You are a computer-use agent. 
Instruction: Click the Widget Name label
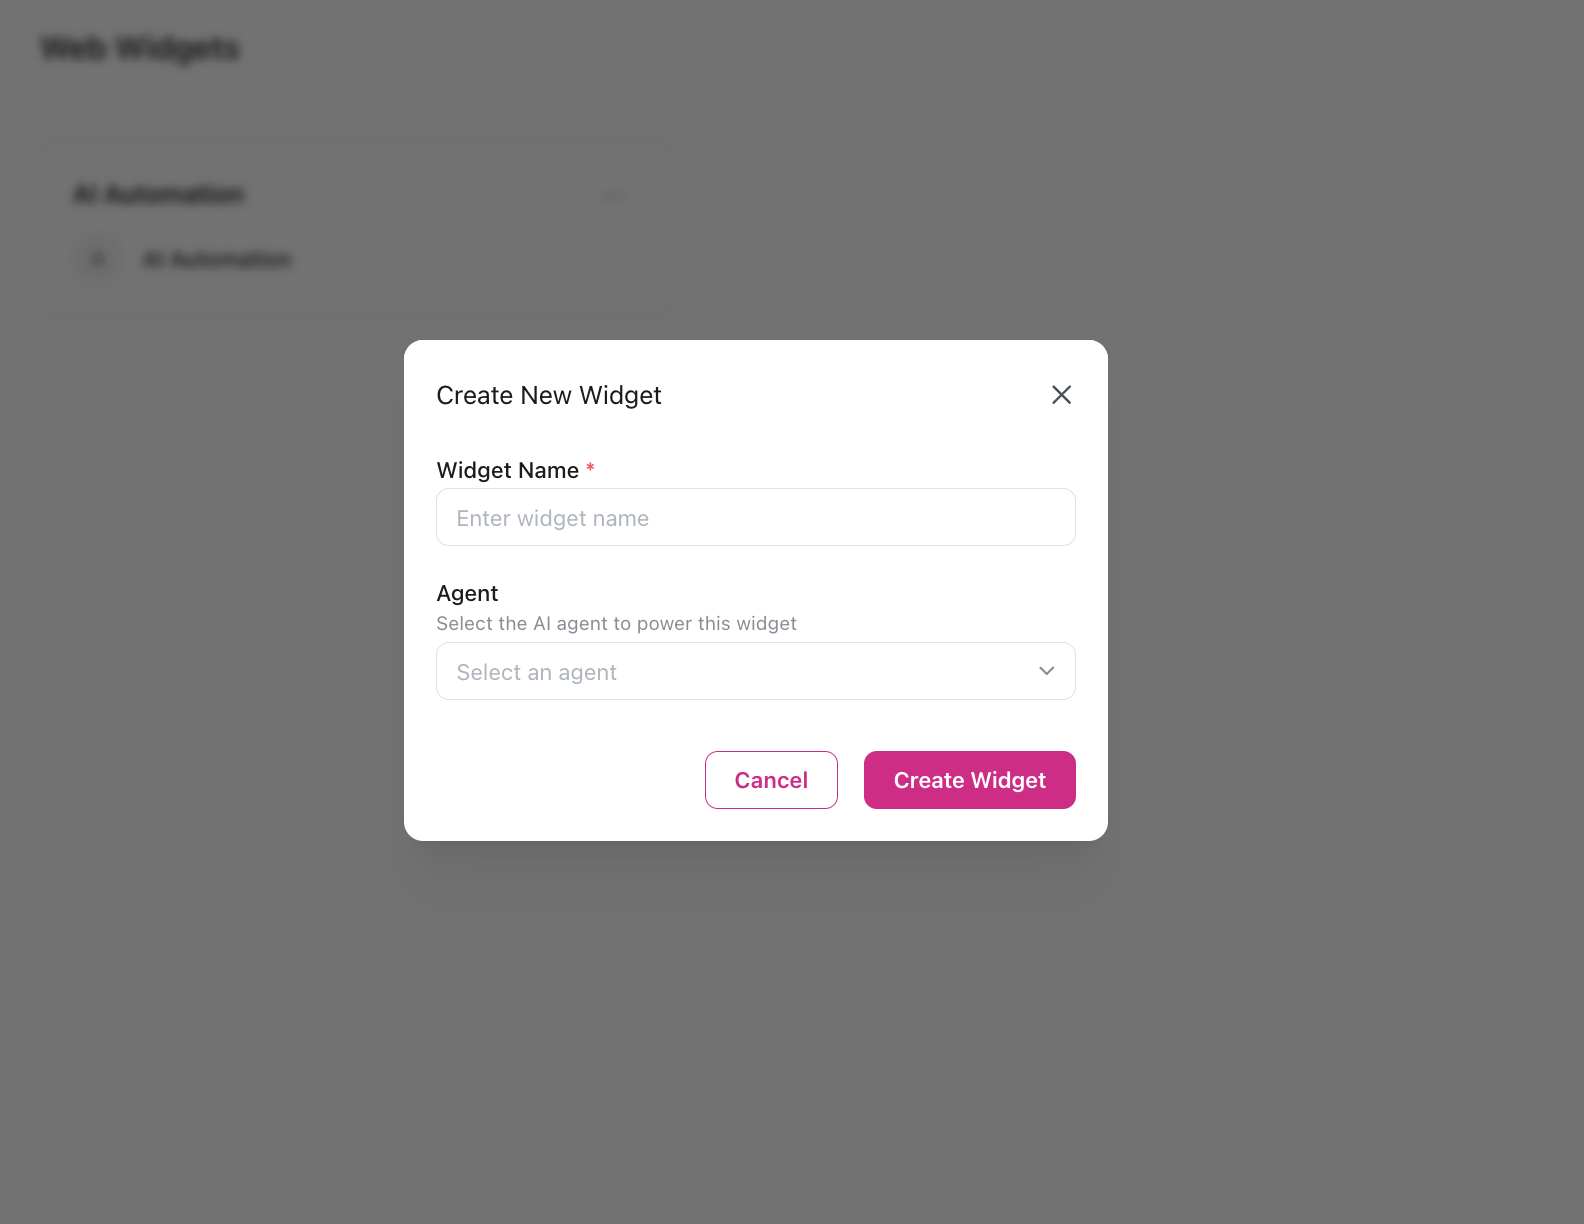coord(506,469)
